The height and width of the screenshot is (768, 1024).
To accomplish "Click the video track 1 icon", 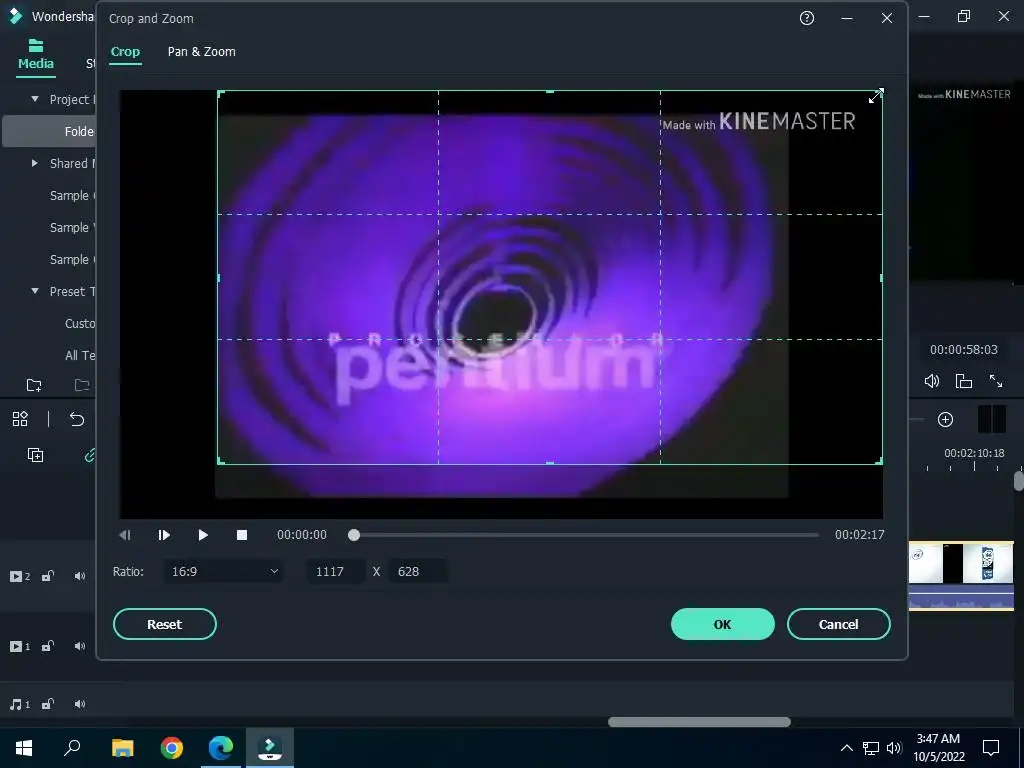I will coord(20,647).
